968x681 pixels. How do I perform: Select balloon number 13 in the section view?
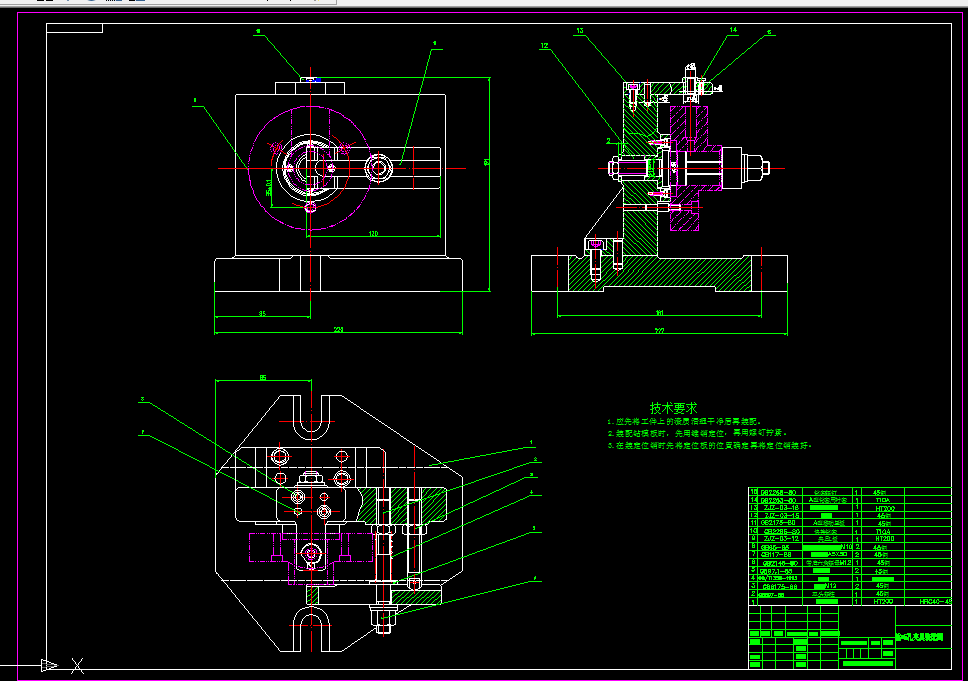pos(580,30)
